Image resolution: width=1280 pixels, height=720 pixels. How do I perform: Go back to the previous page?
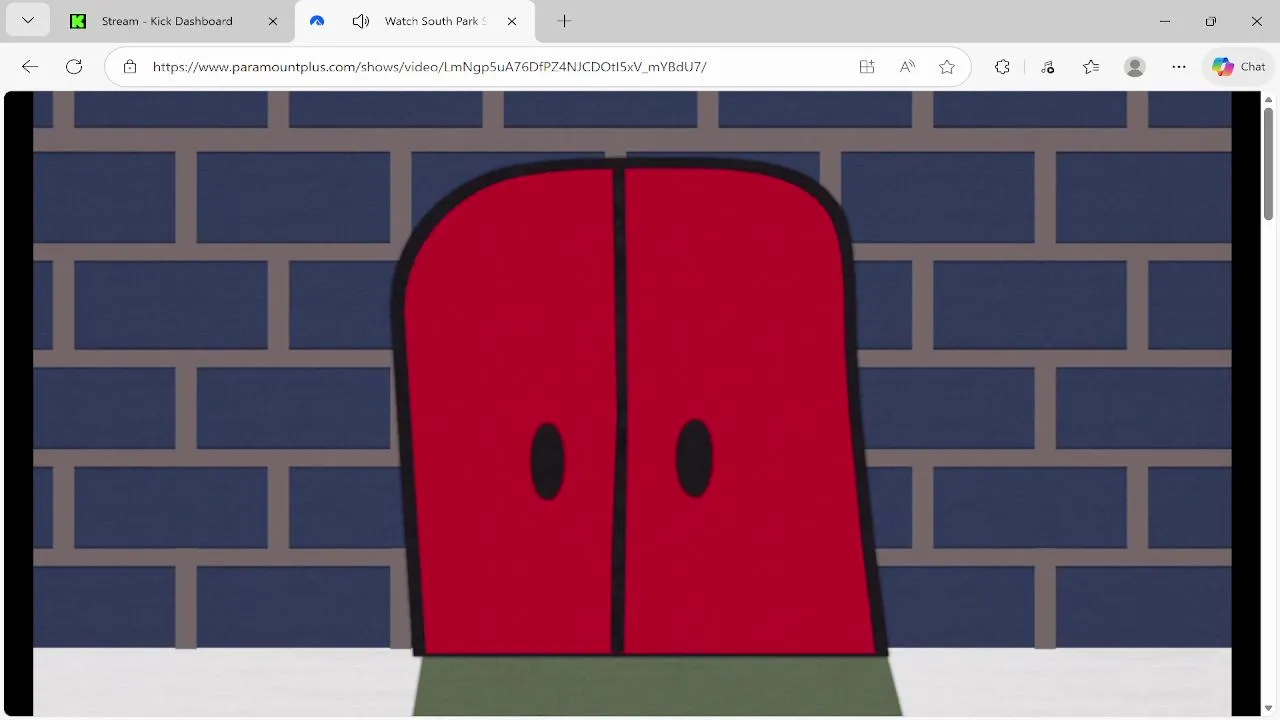[30, 67]
